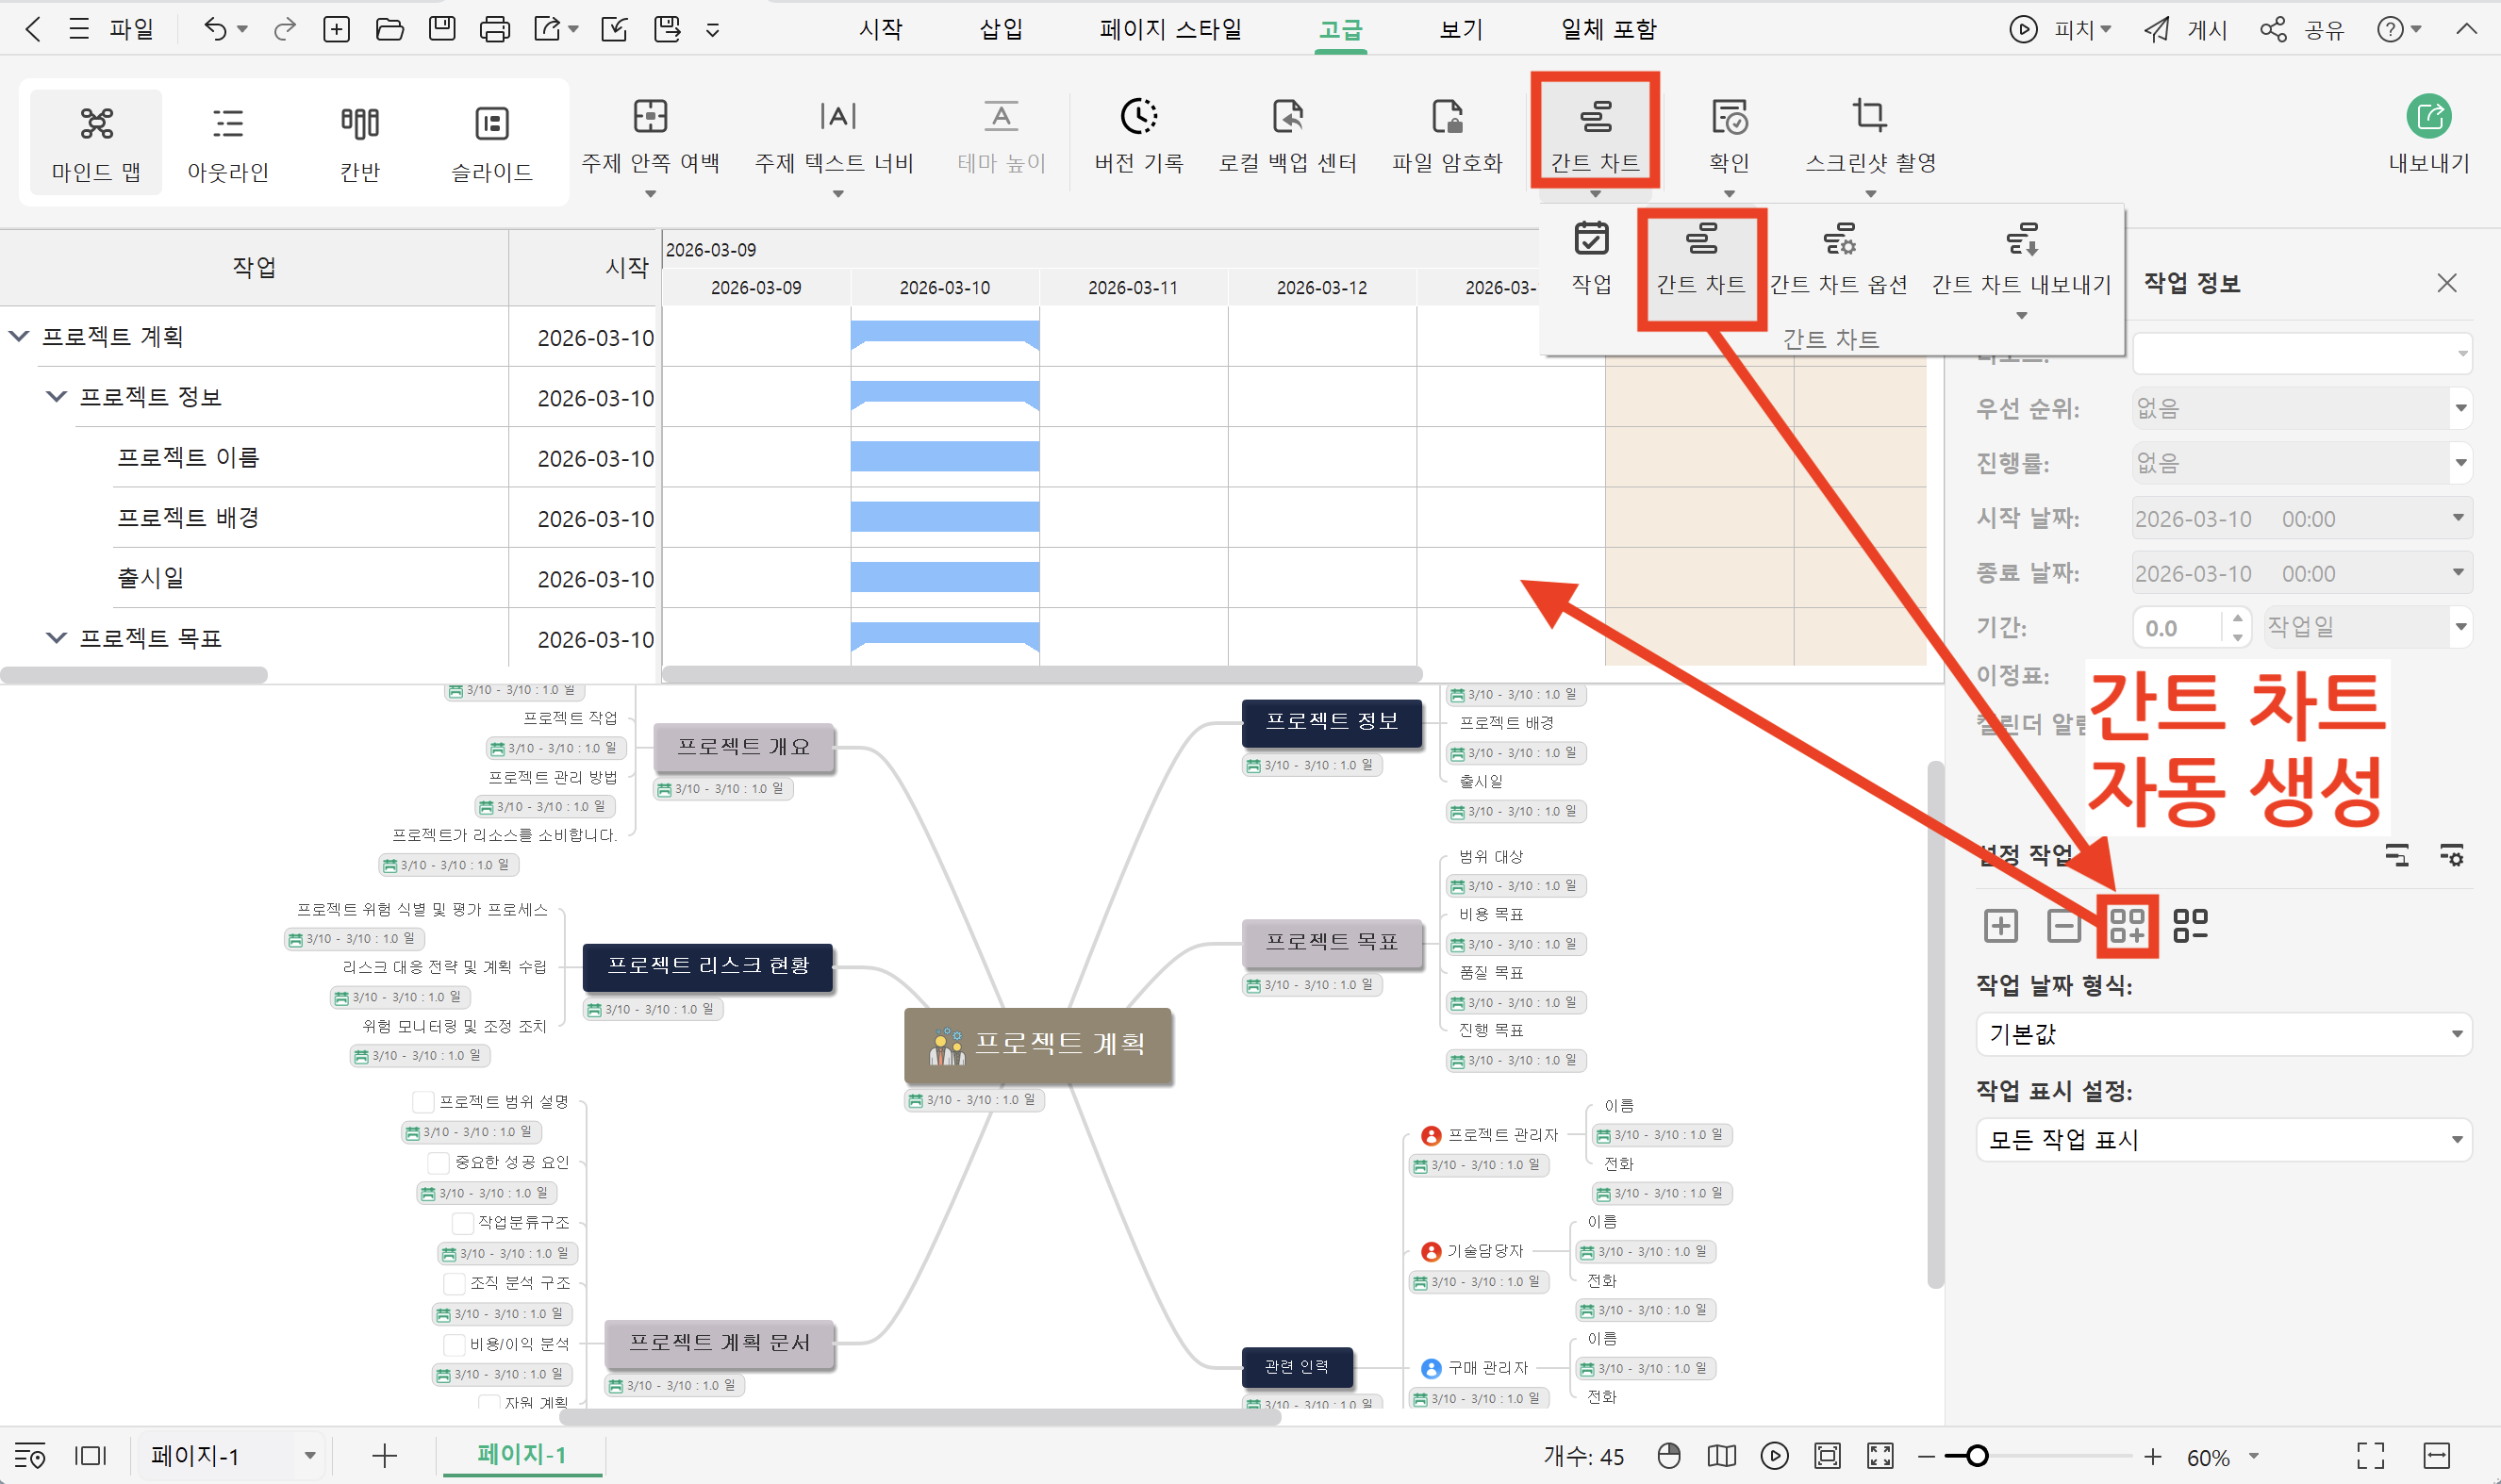The width and height of the screenshot is (2501, 1484).
Task: Toggle the 프로젝트 범위 설명 checkbox
Action: point(423,1101)
